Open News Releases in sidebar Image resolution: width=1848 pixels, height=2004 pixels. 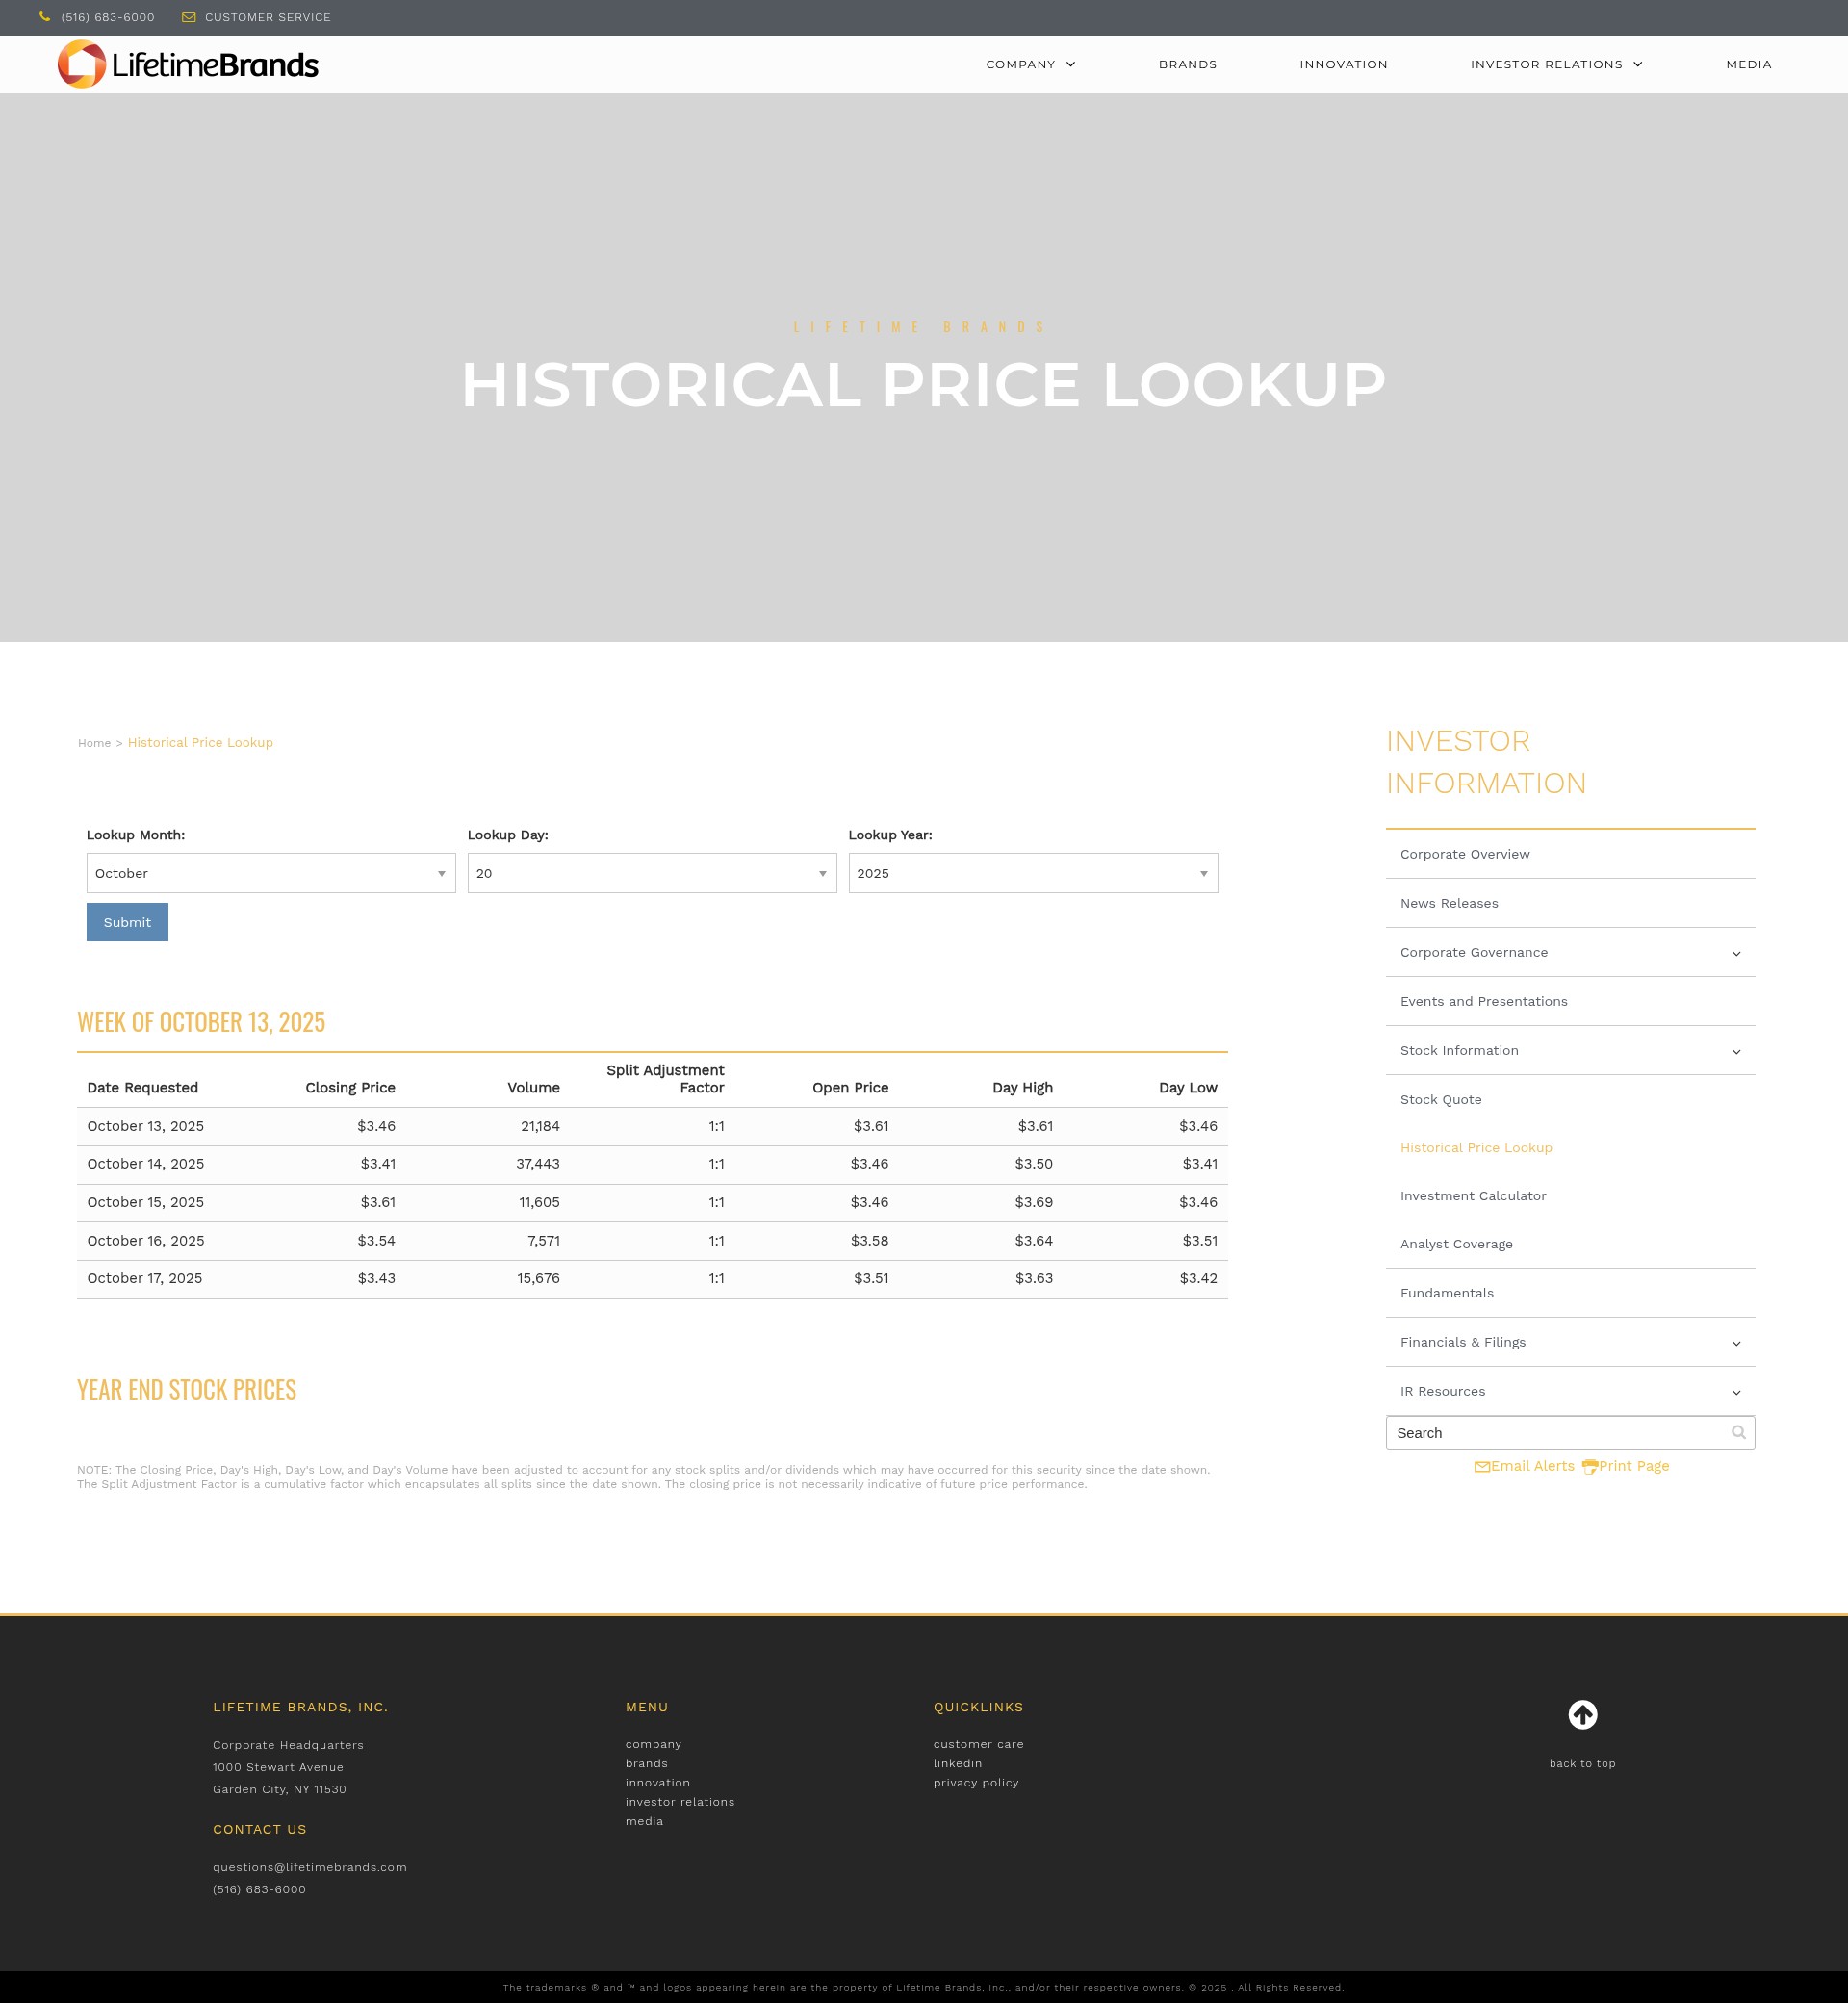(x=1448, y=903)
